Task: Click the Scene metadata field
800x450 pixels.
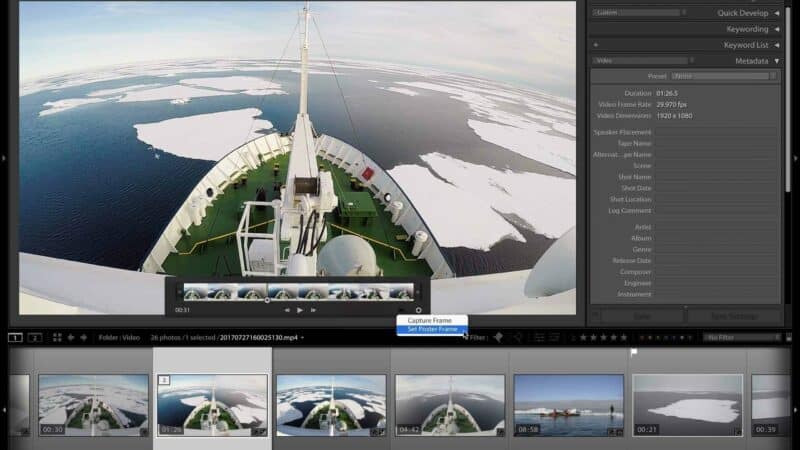Action: coord(716,166)
